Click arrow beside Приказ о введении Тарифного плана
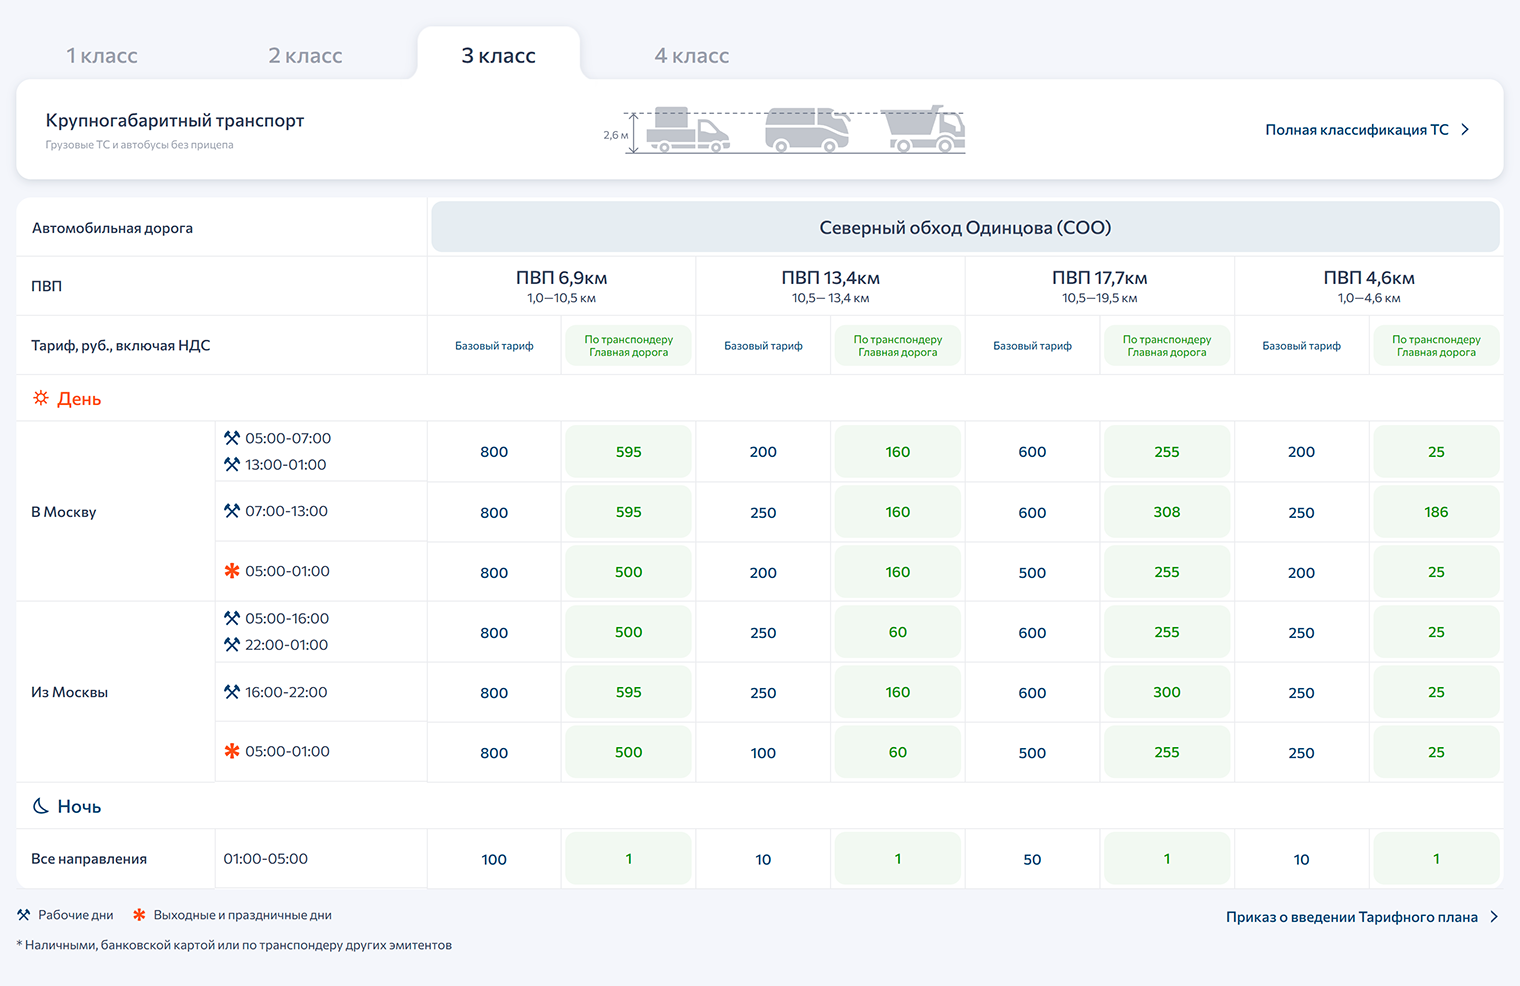The image size is (1520, 986). (x=1494, y=917)
